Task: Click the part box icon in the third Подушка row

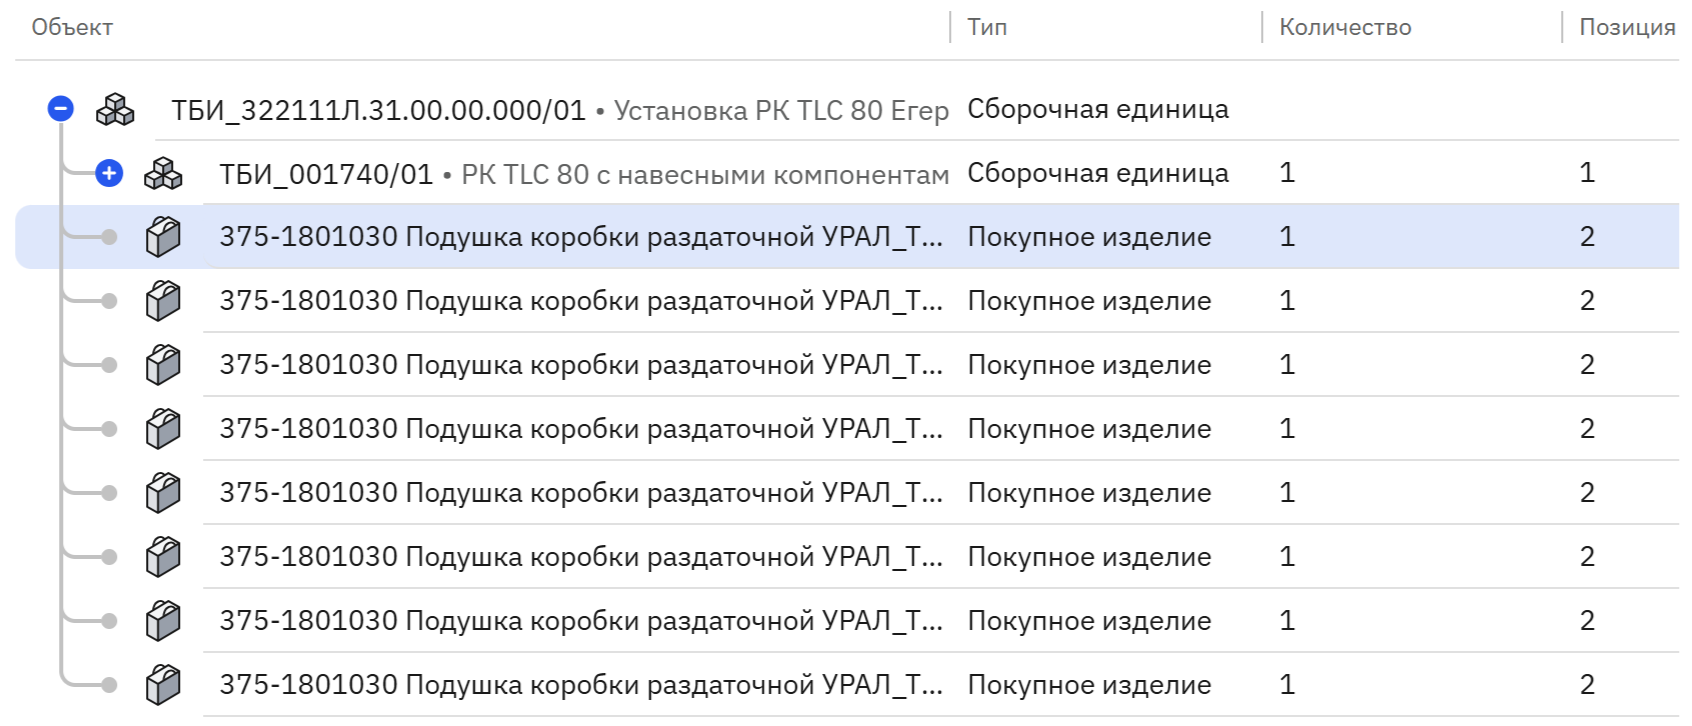Action: (163, 365)
